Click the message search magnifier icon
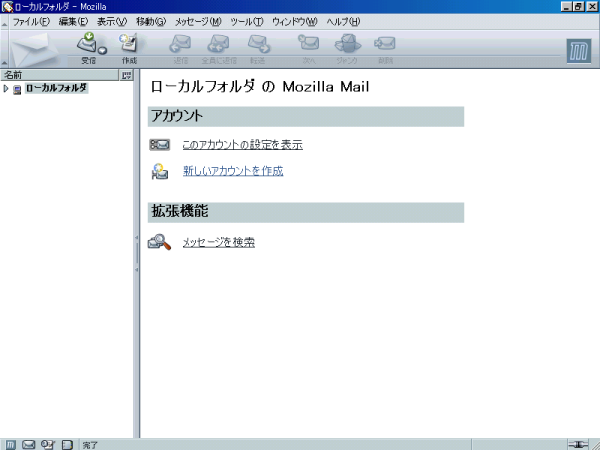Screen dimensions: 600x450 coord(160,242)
